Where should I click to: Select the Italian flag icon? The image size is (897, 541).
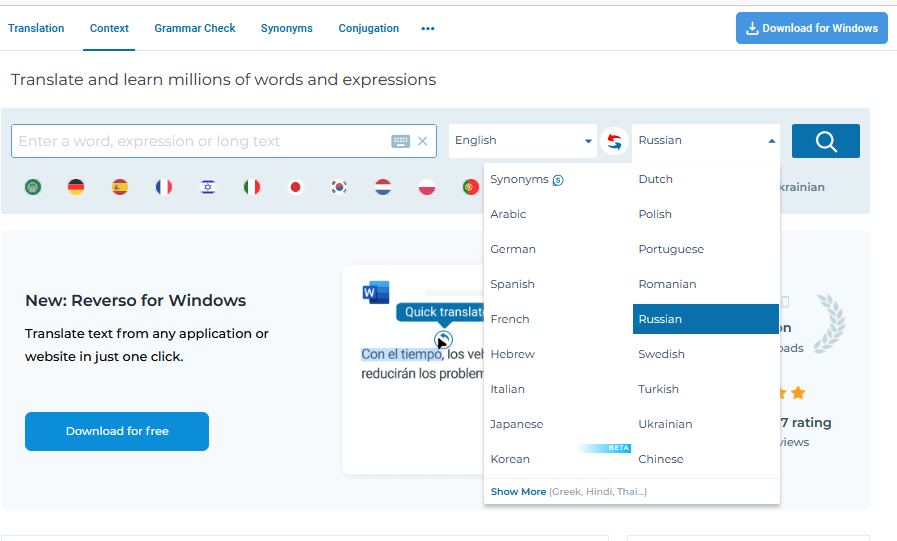(x=252, y=187)
